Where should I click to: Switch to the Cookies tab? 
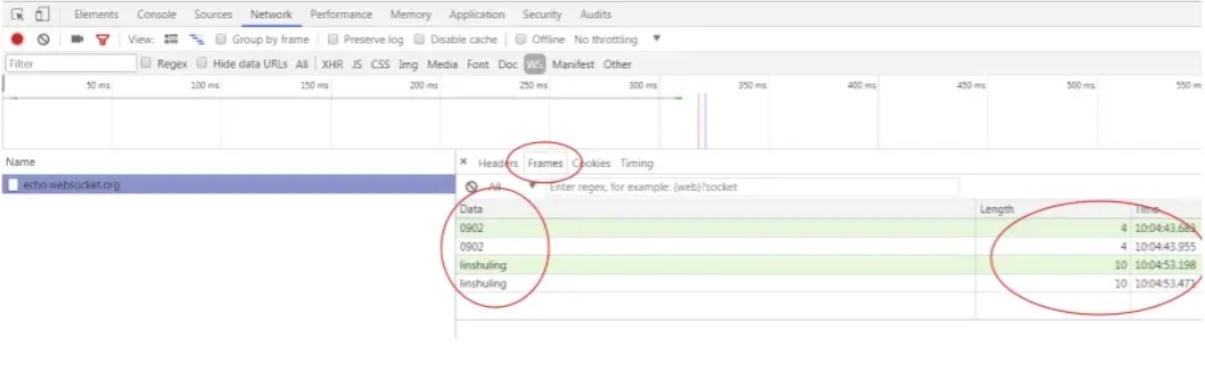[591, 163]
